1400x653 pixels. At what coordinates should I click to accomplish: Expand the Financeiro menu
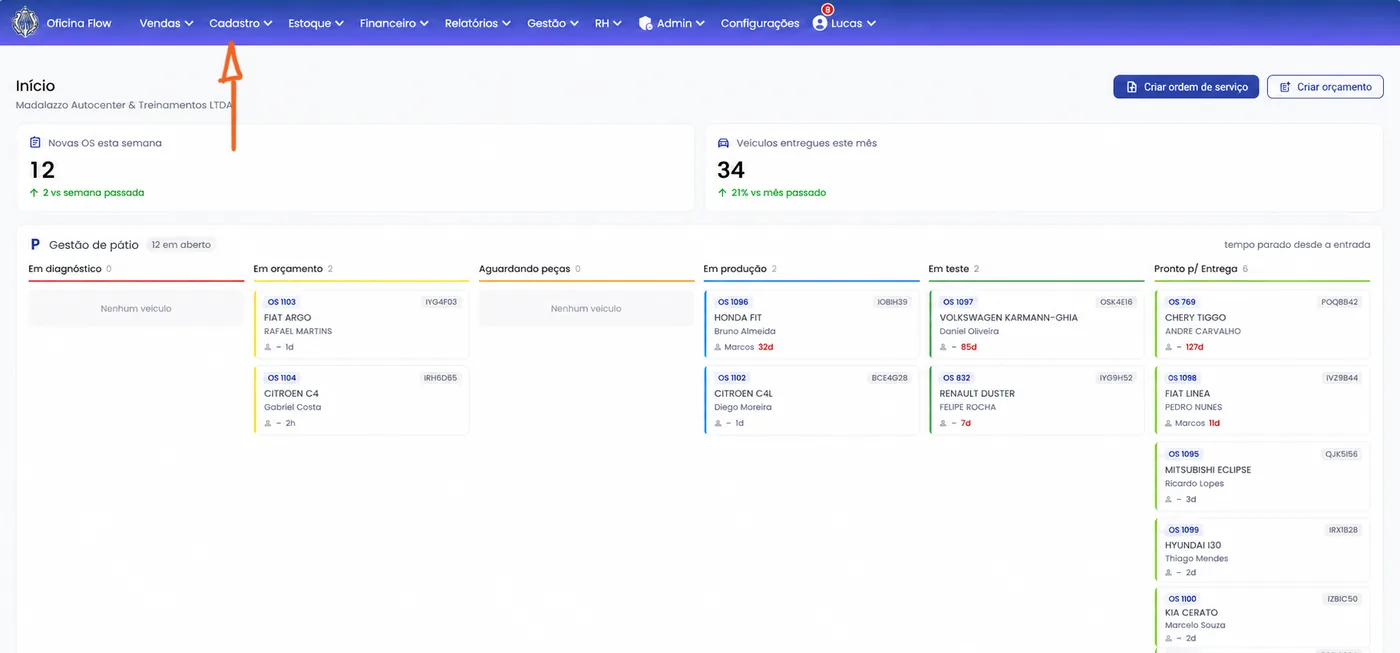(x=394, y=23)
